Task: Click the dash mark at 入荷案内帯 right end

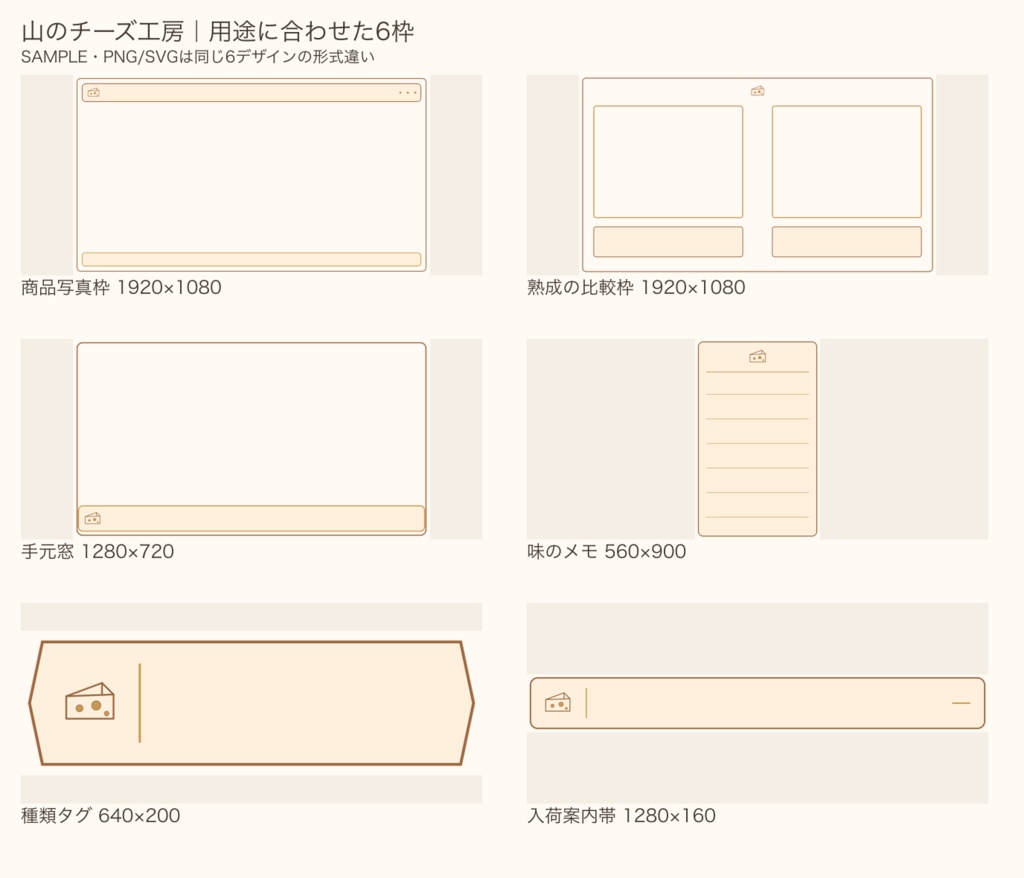Action: [961, 703]
